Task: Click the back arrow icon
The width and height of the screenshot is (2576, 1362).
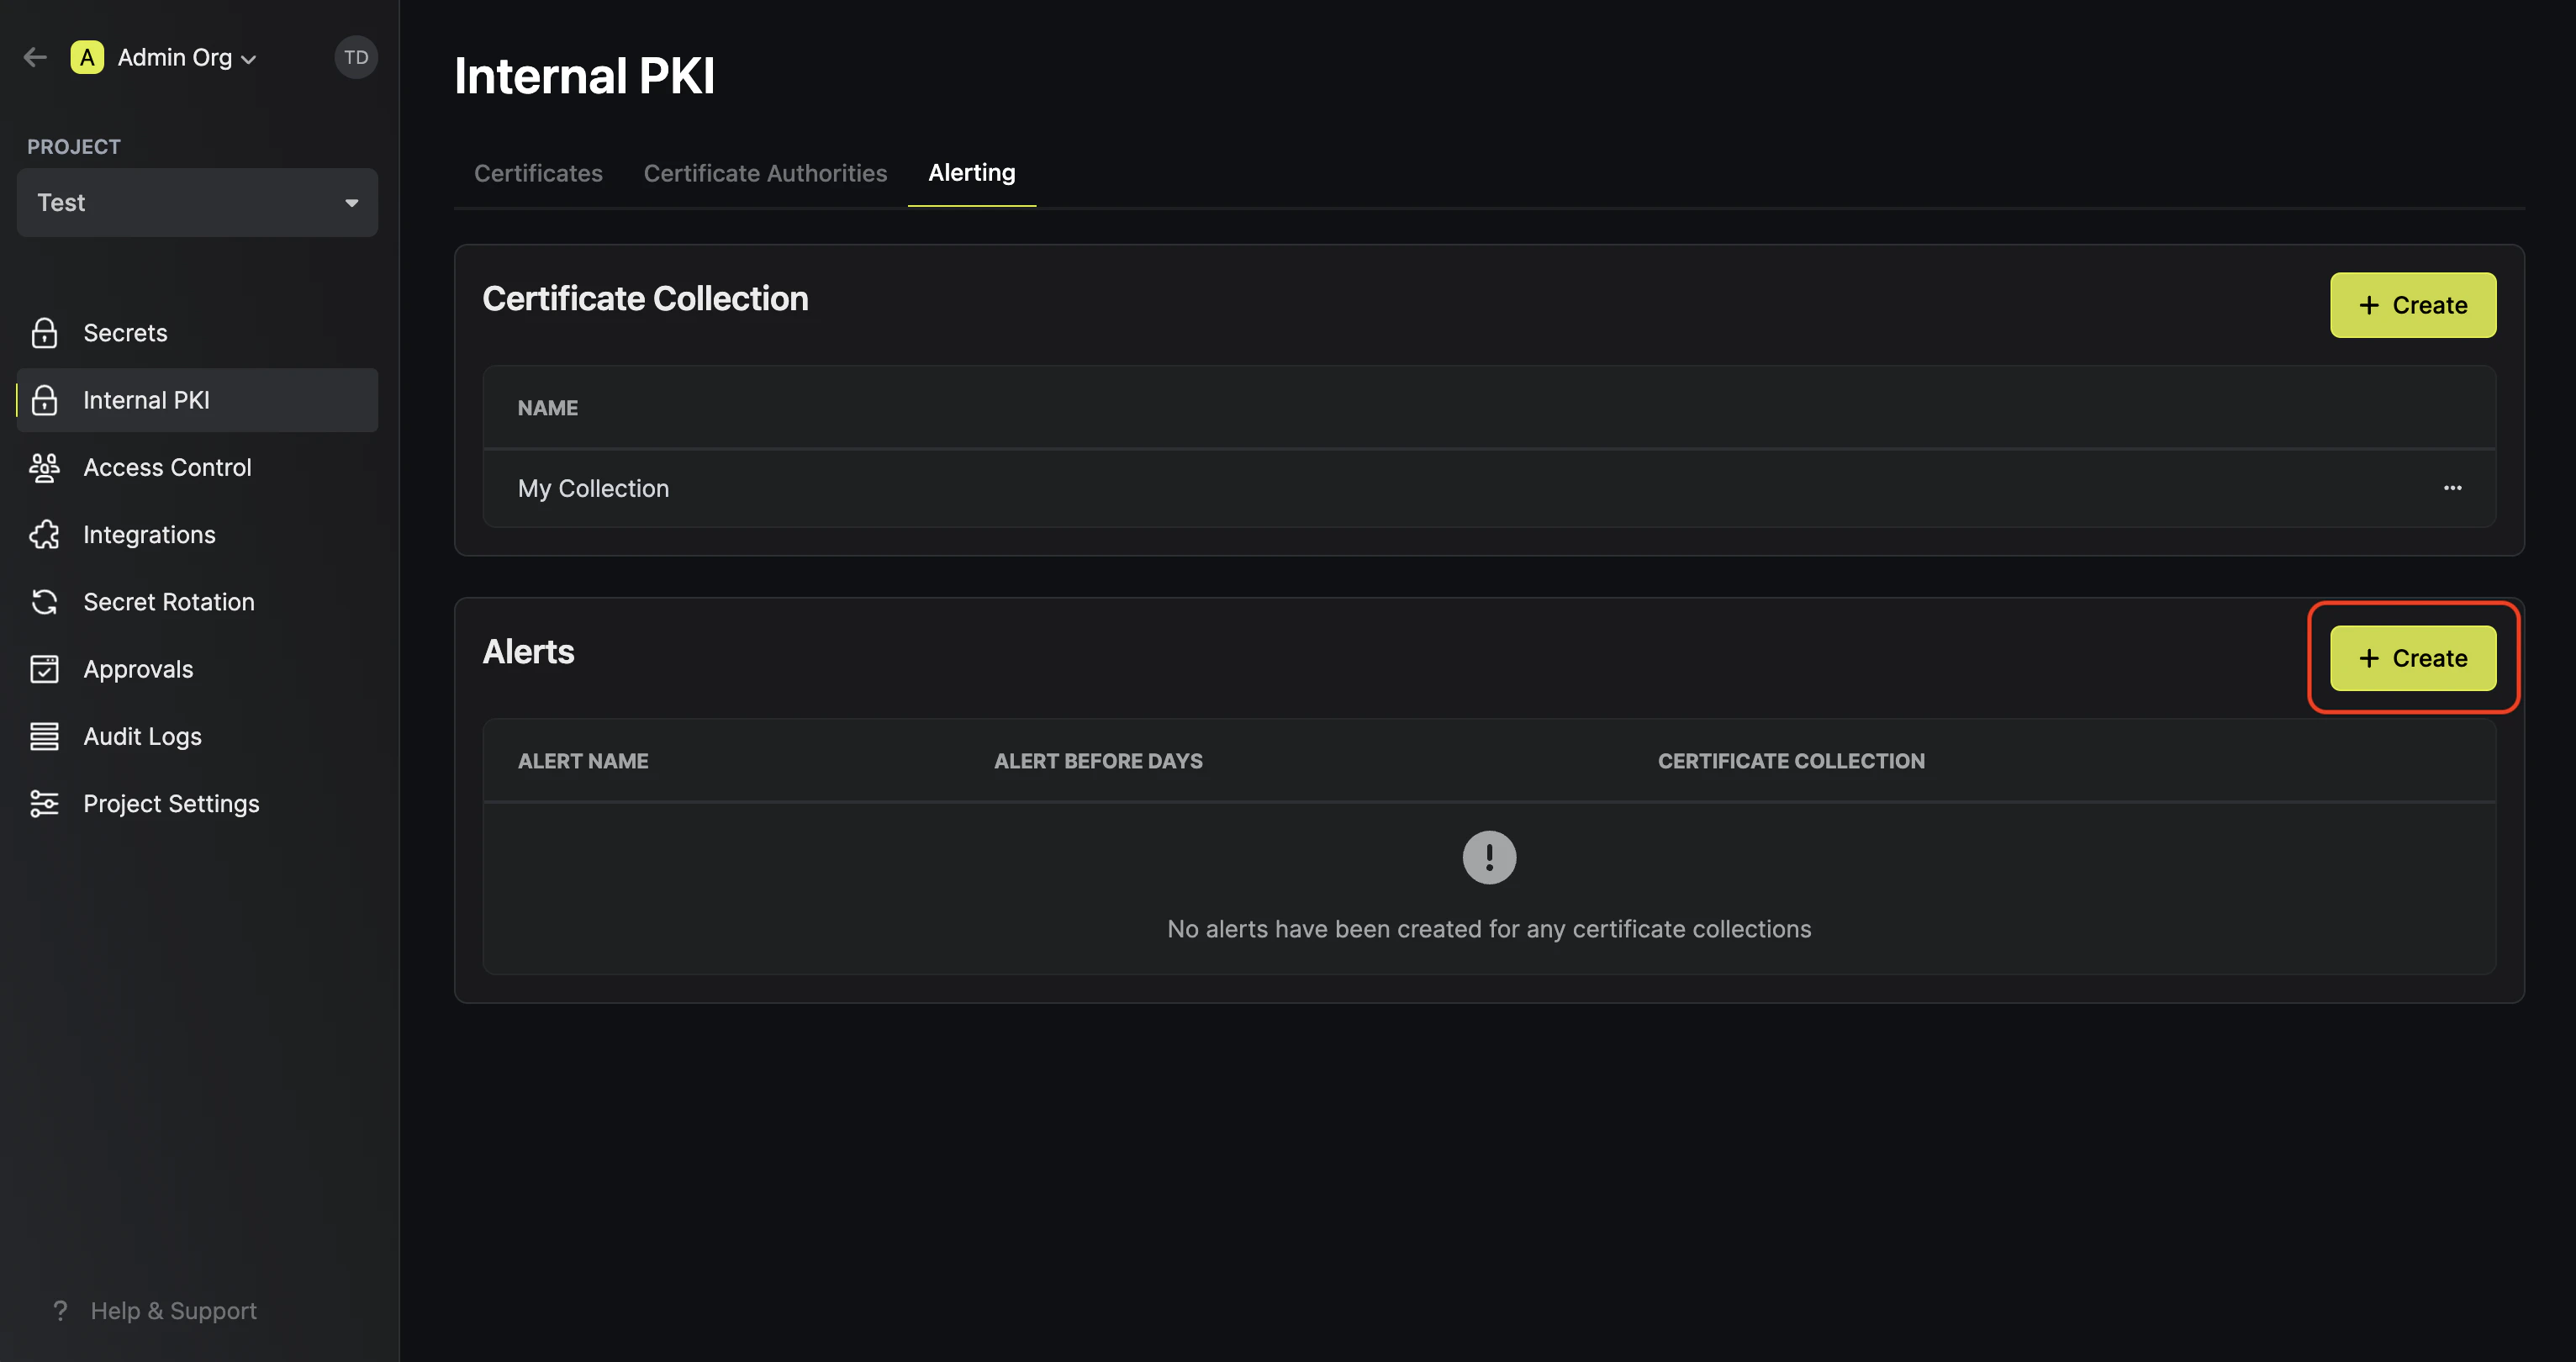Action: (36, 57)
